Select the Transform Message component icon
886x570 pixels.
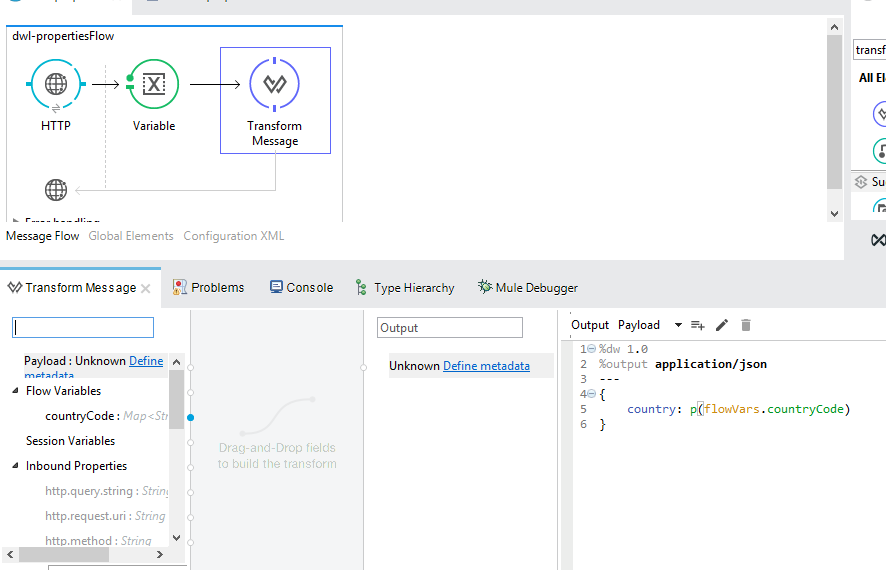pyautogui.click(x=274, y=84)
